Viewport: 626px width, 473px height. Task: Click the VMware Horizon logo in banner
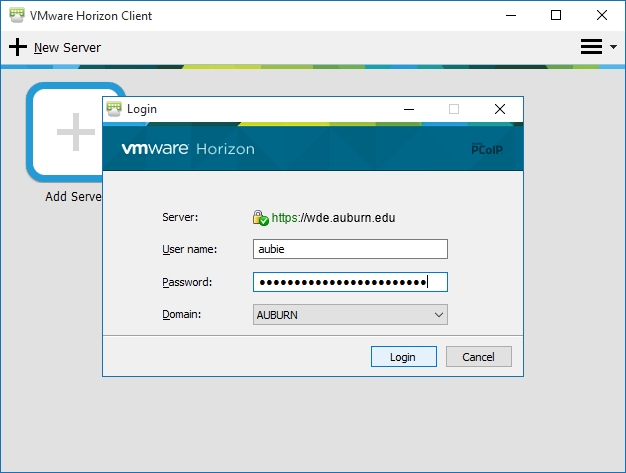pos(188,149)
